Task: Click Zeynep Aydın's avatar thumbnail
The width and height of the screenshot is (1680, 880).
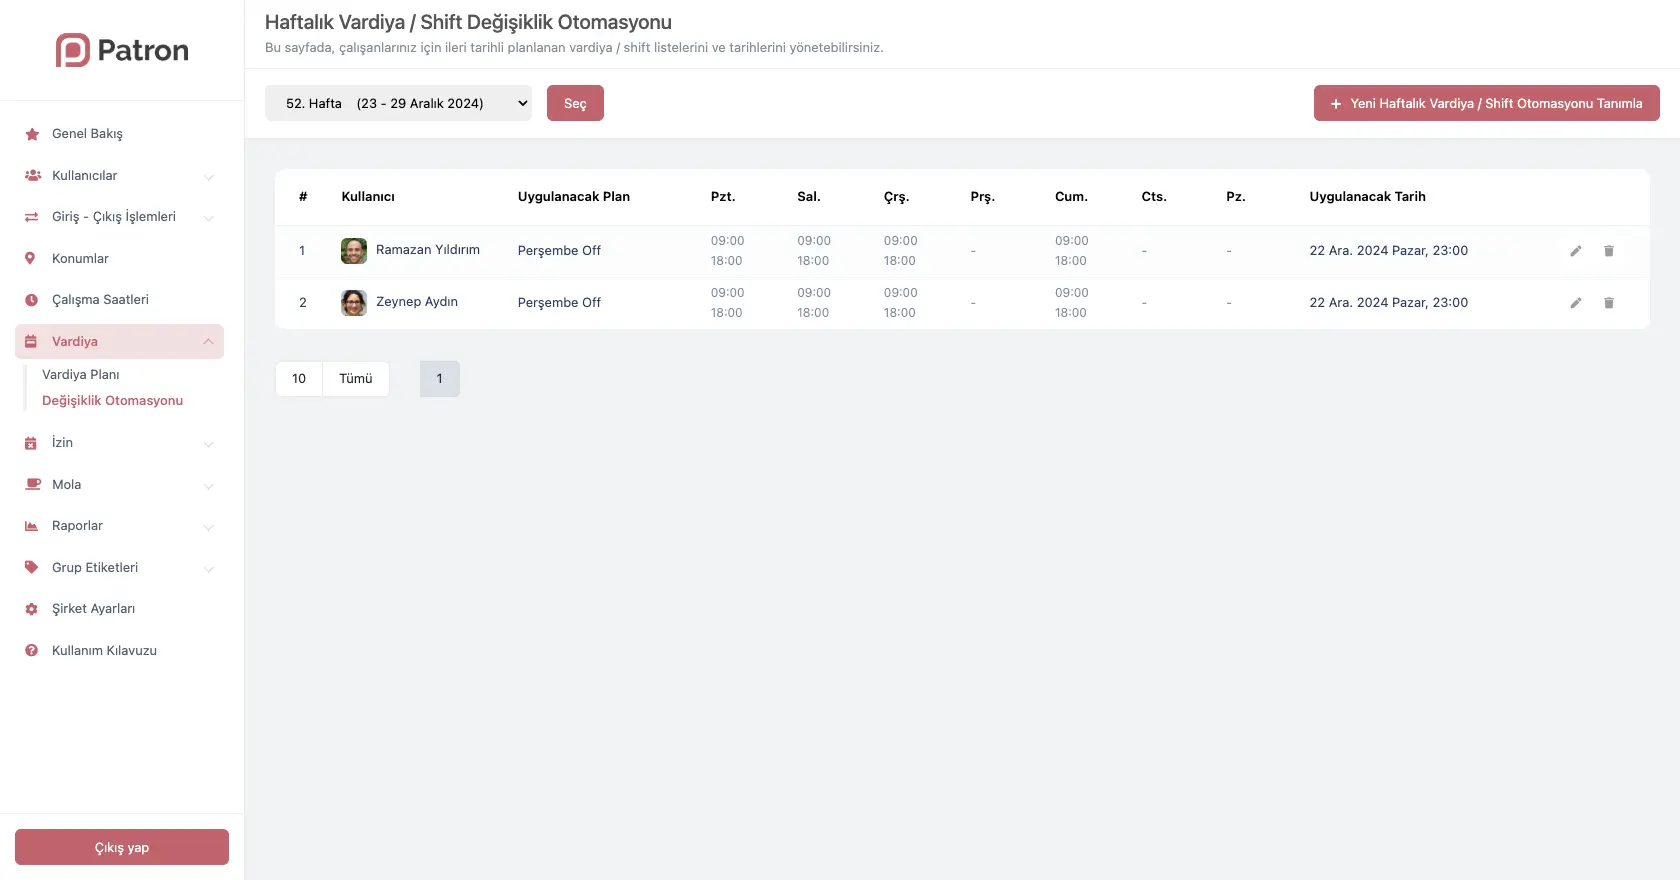Action: 354,303
